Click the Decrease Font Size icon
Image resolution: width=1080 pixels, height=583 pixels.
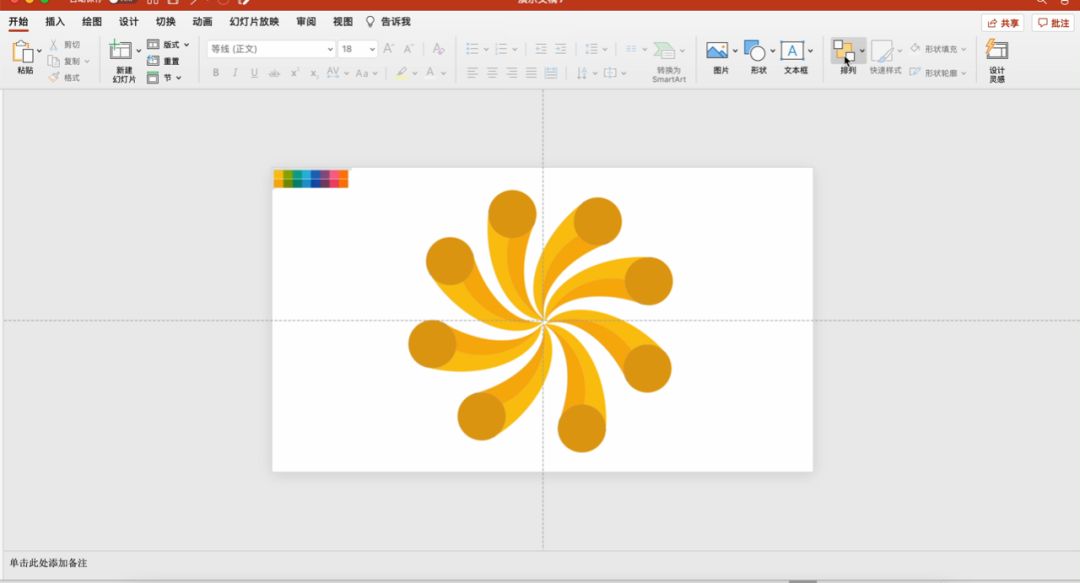point(408,48)
